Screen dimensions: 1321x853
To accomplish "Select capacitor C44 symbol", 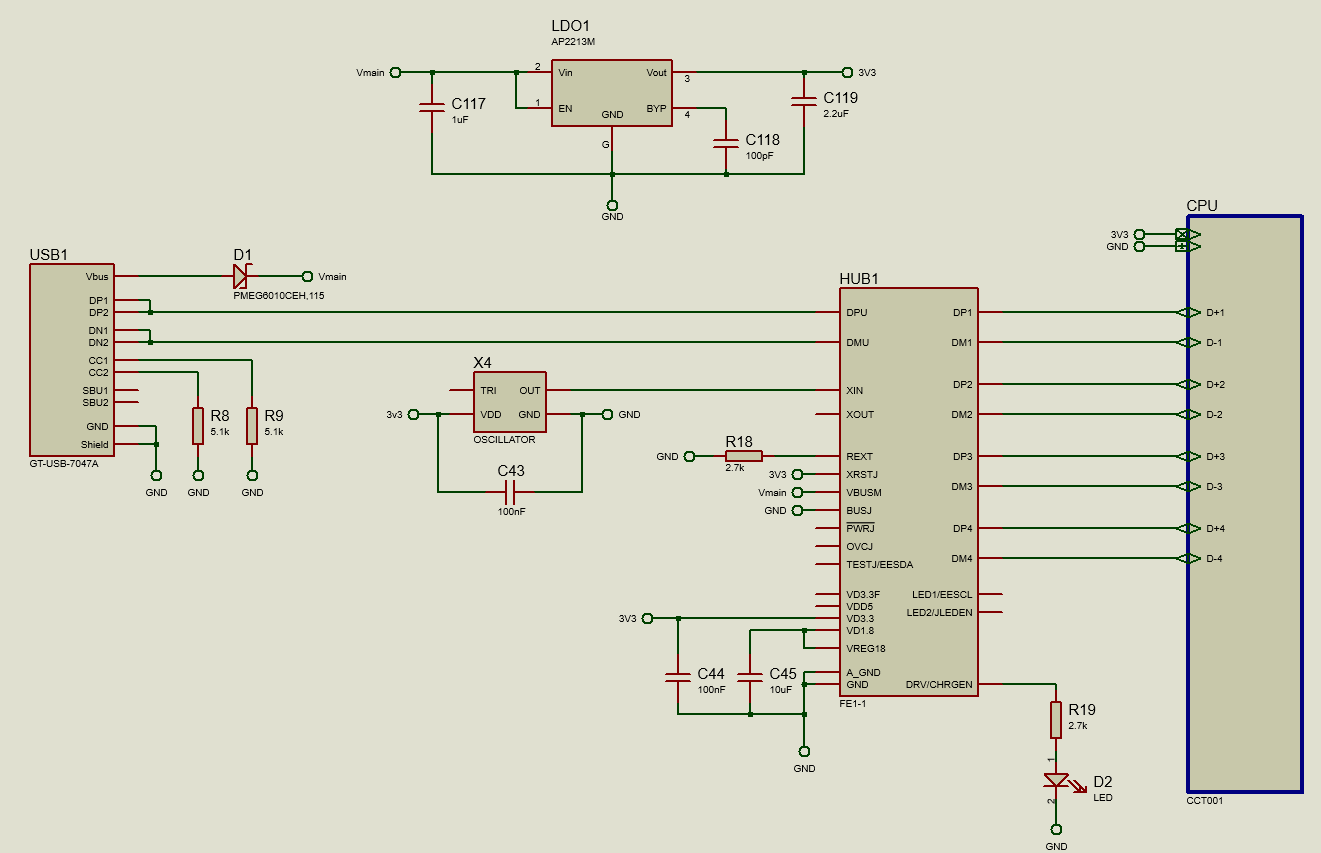I will (677, 677).
